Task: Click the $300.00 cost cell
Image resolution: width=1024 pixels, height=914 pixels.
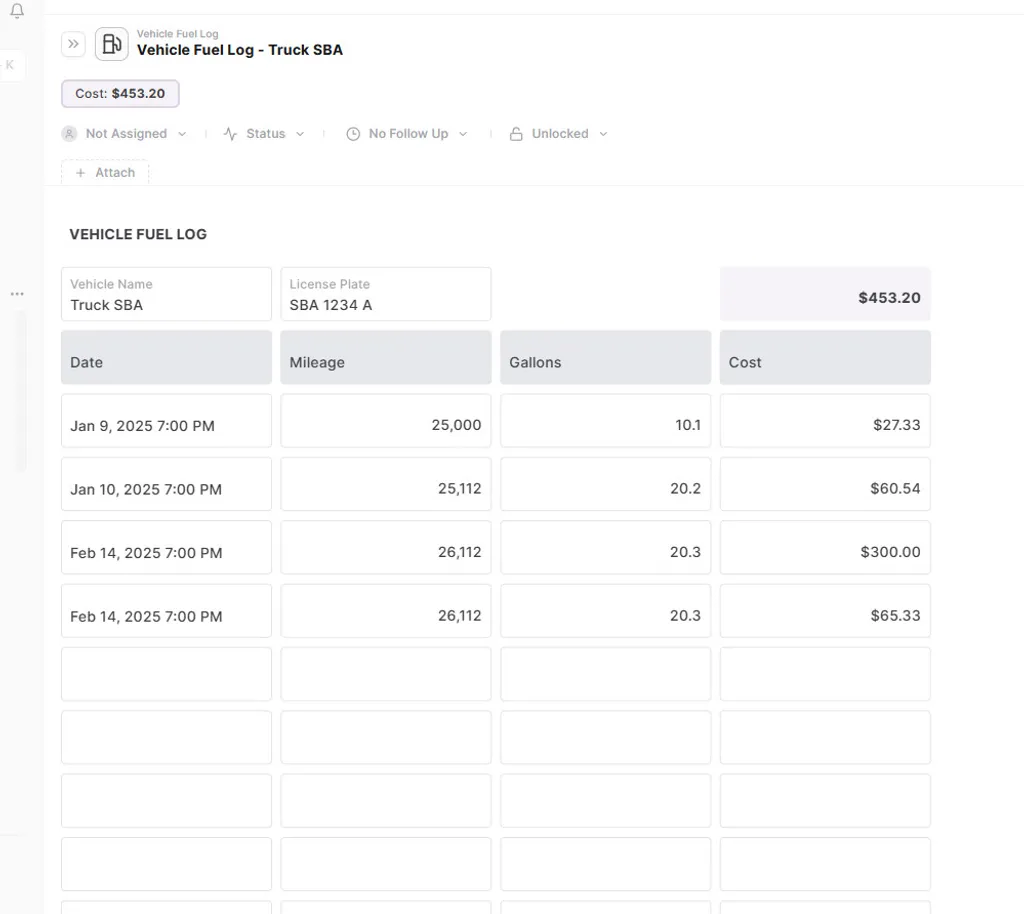Action: (x=825, y=552)
